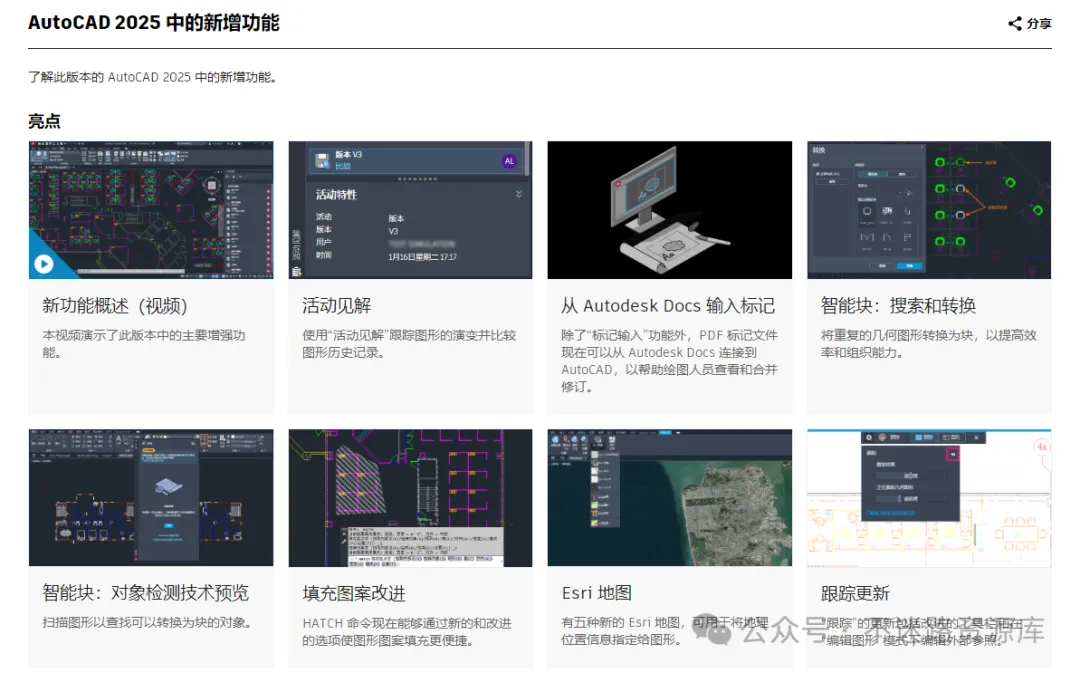Click the smart blocks search-and-convert thumbnail

pyautogui.click(x=929, y=210)
